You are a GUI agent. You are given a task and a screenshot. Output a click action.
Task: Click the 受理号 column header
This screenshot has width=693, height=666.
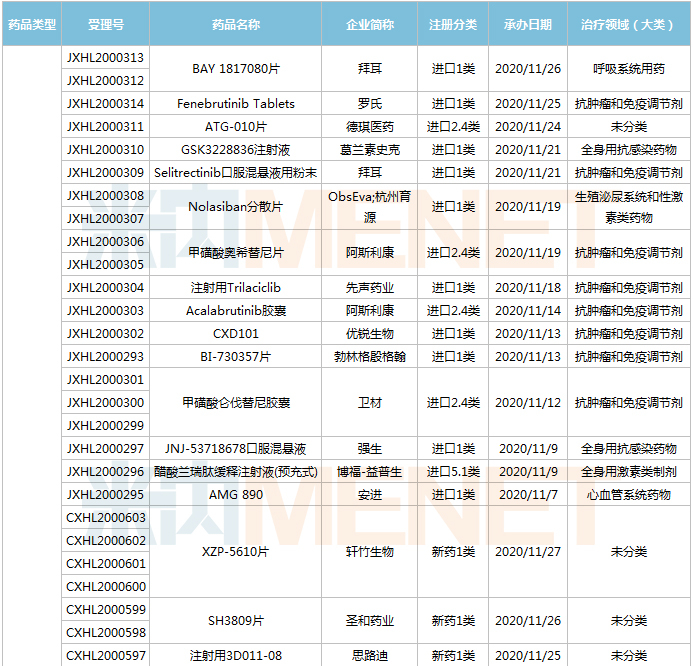pyautogui.click(x=105, y=24)
